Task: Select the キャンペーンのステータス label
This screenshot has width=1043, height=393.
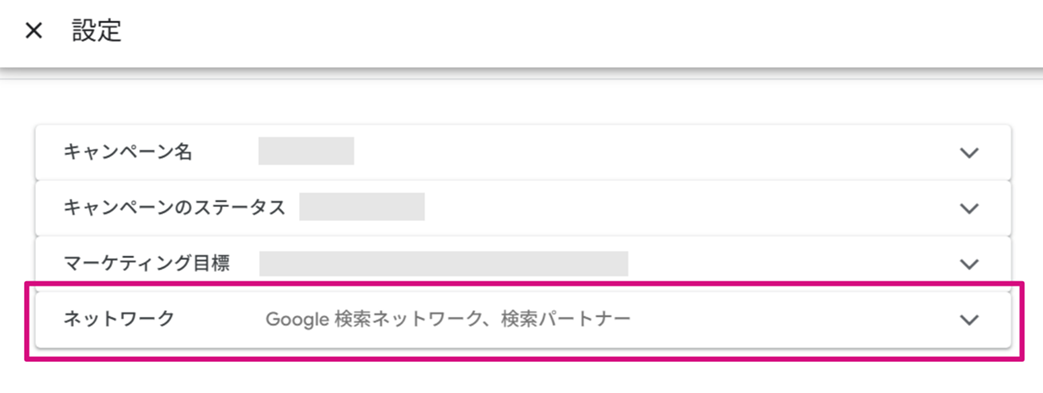Action: click(x=174, y=207)
